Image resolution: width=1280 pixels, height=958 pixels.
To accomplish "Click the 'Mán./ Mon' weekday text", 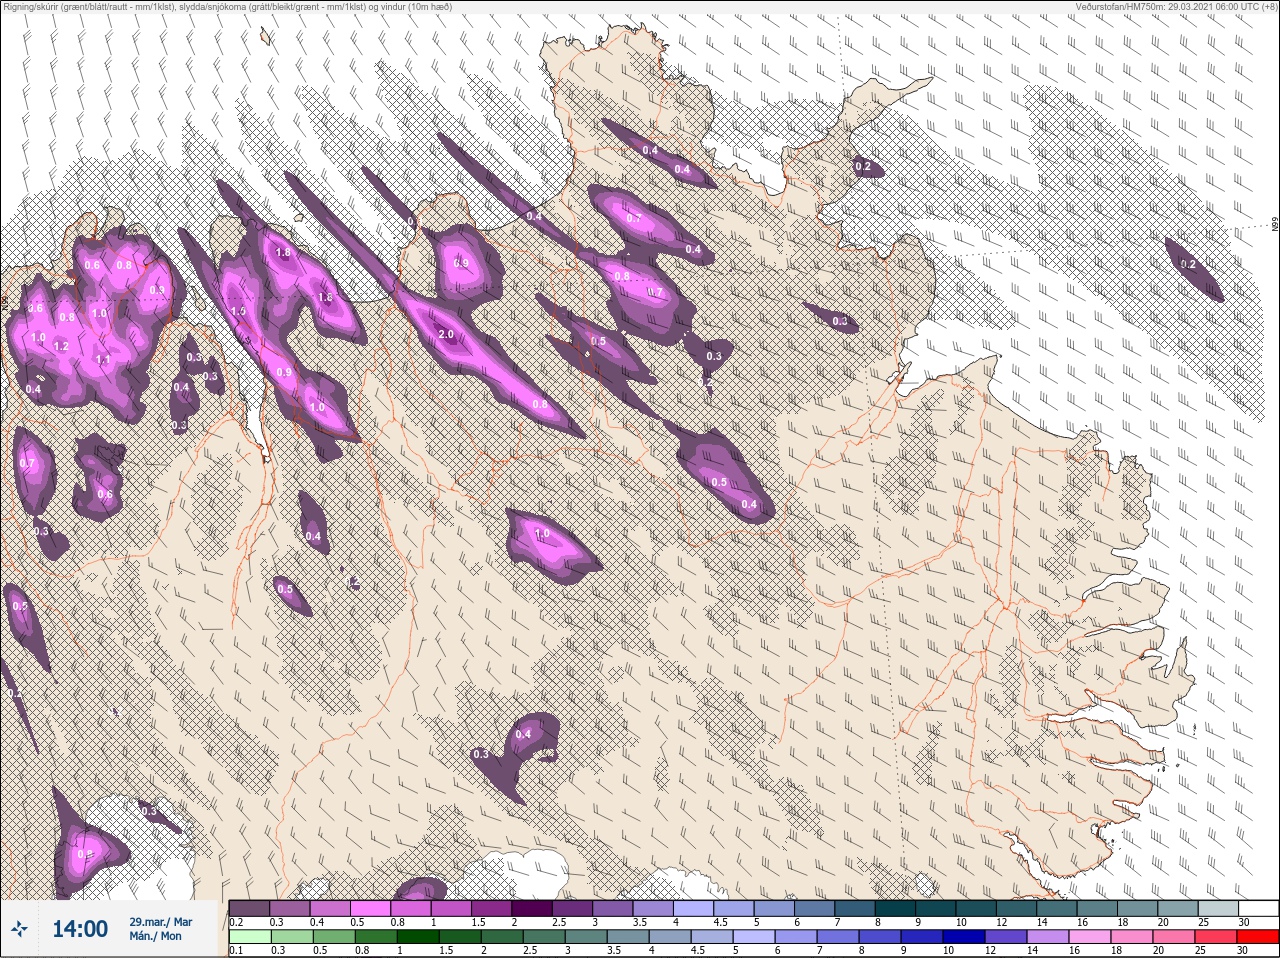I will coord(155,936).
